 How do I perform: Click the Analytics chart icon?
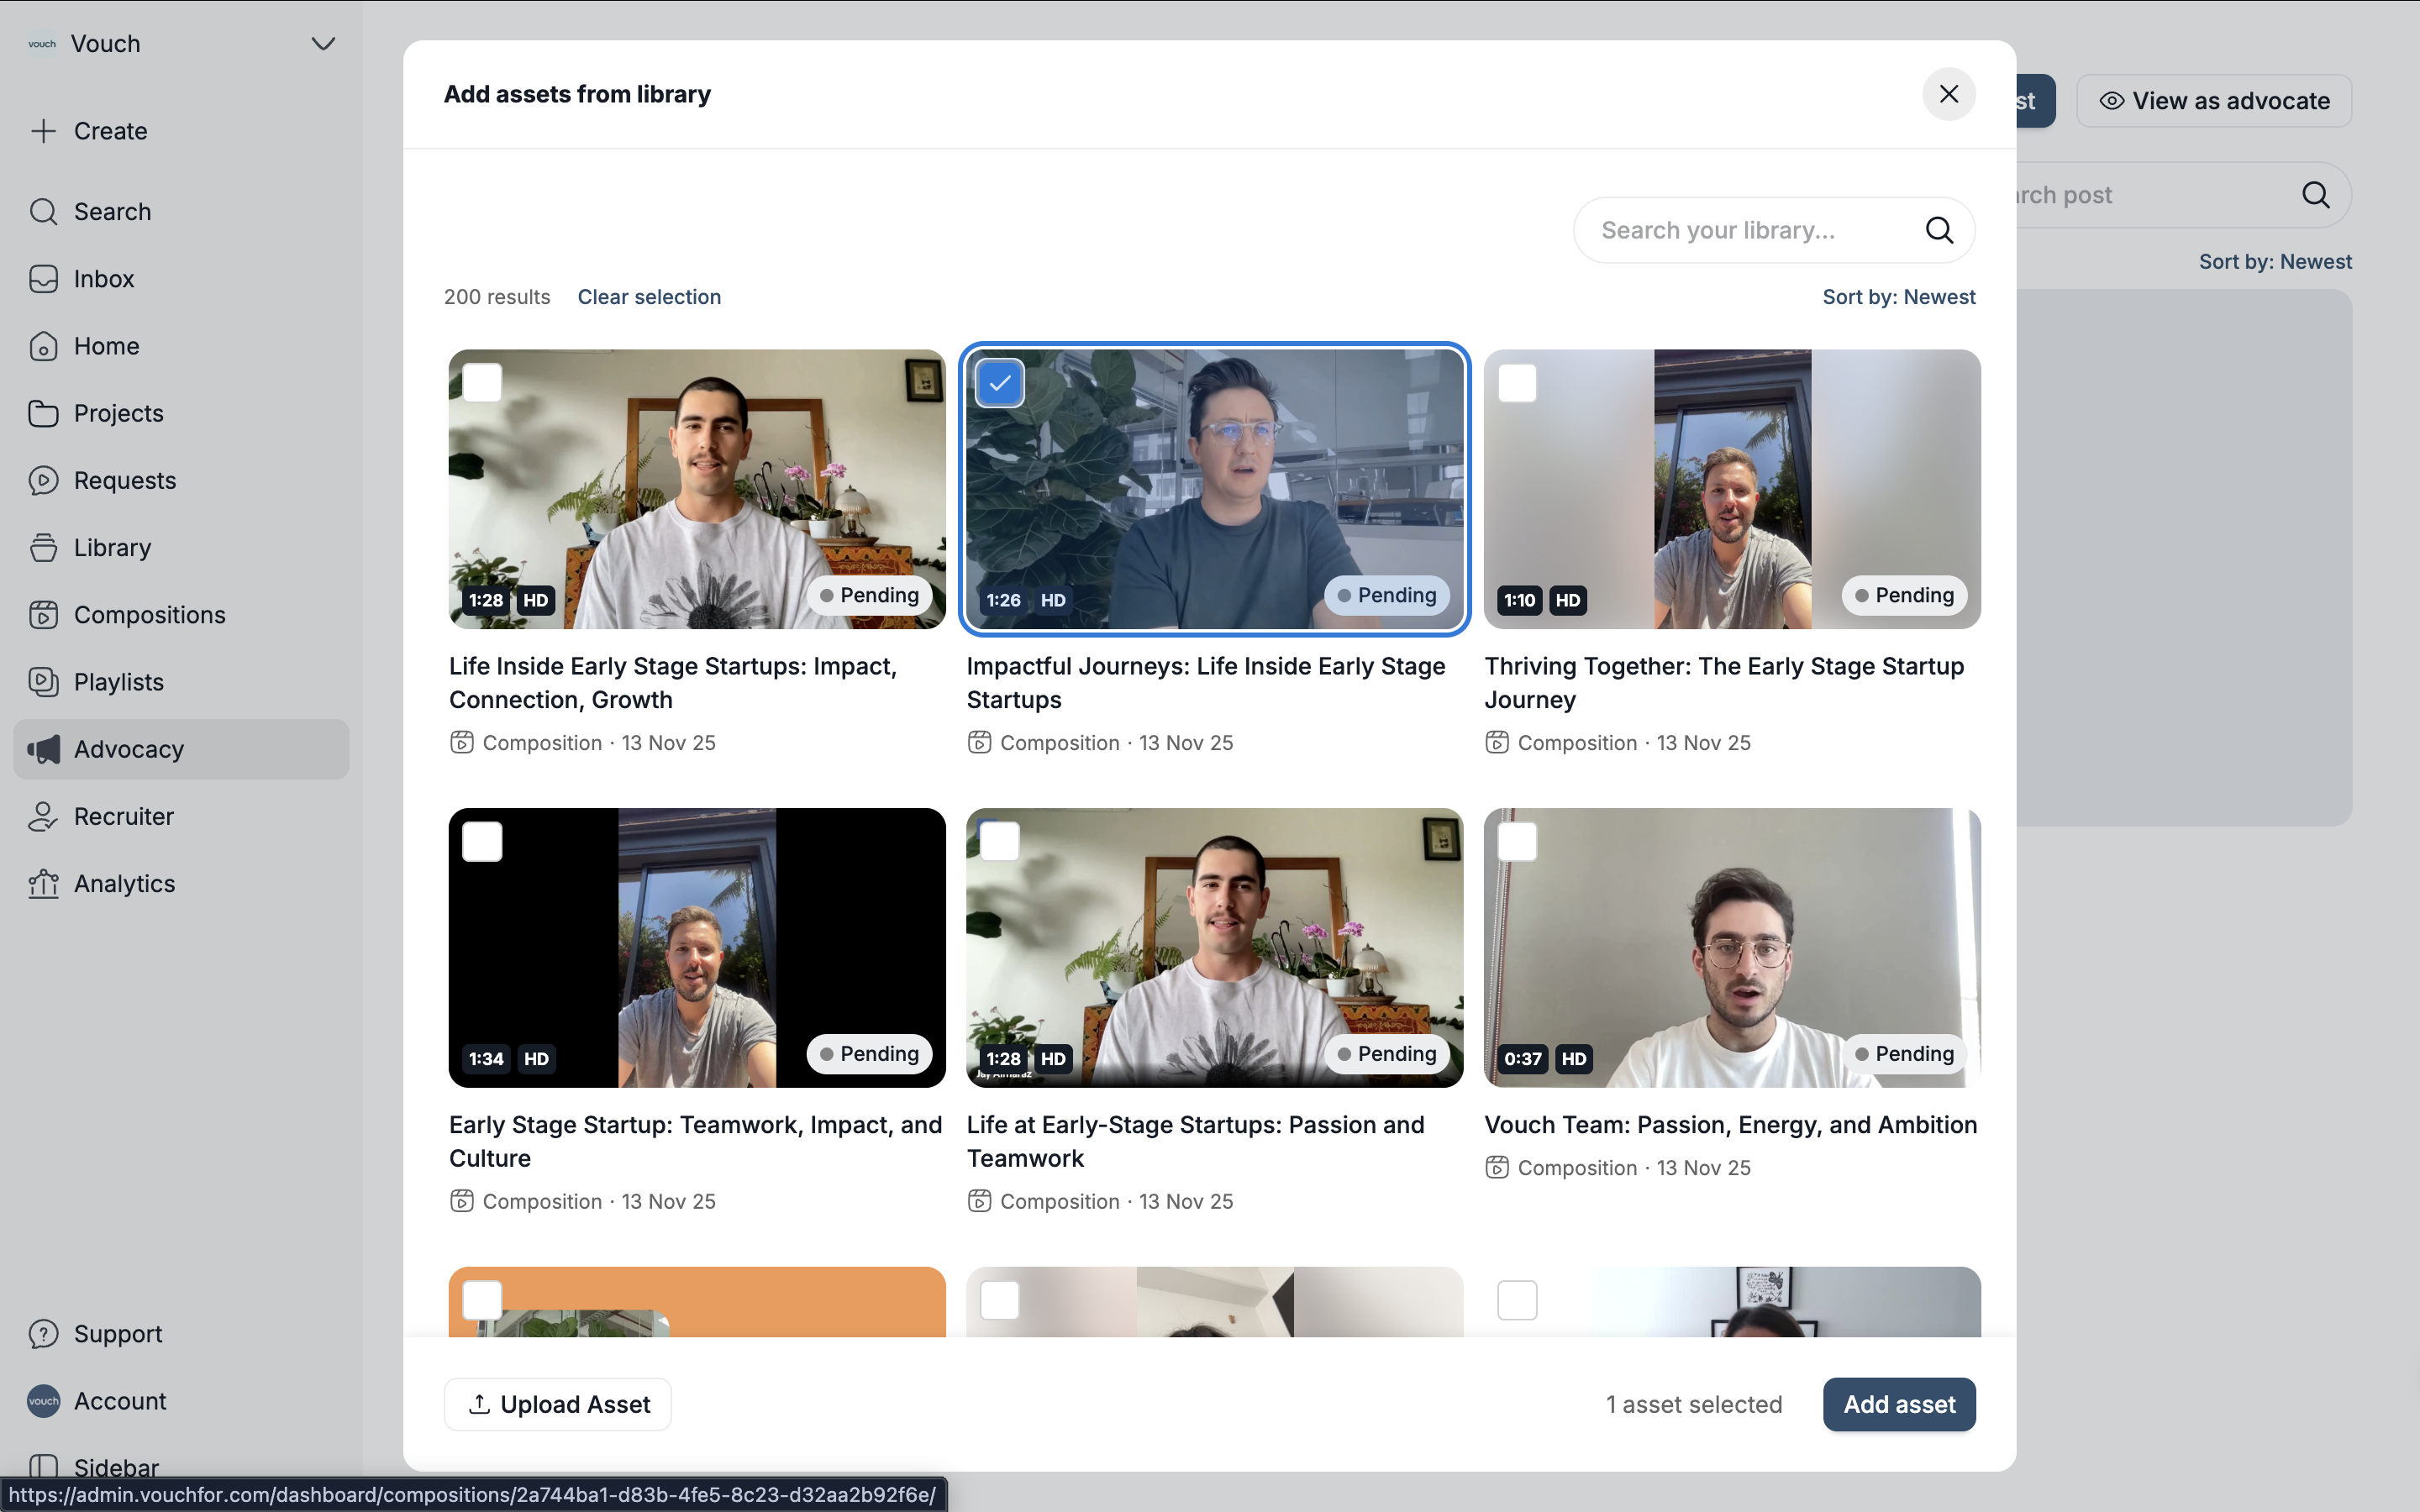43,884
